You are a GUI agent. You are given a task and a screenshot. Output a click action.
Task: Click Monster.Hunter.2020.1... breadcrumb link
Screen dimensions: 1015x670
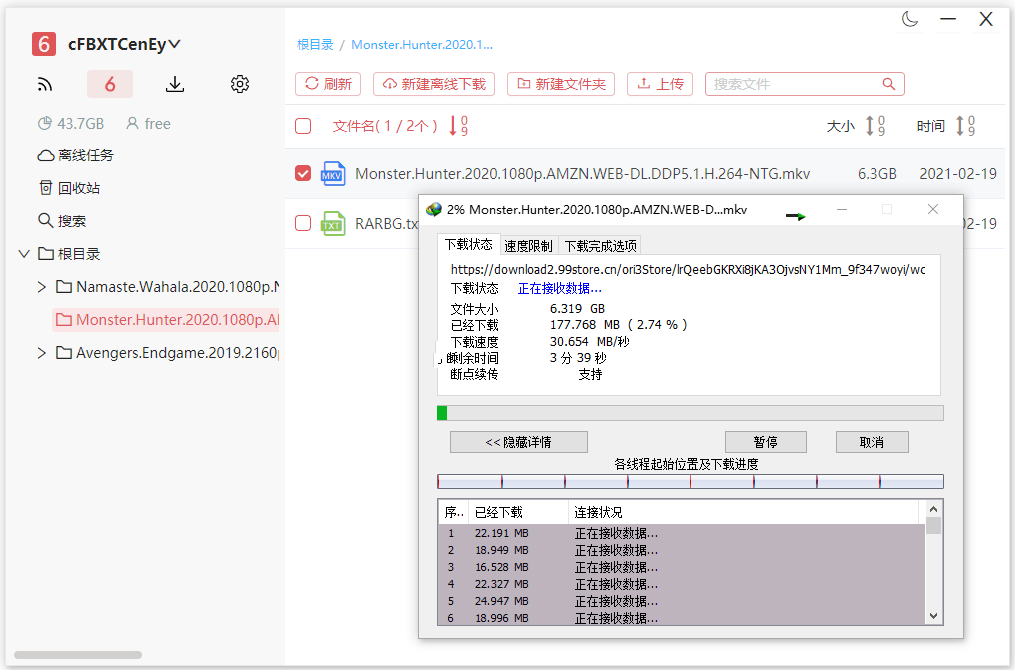click(422, 45)
